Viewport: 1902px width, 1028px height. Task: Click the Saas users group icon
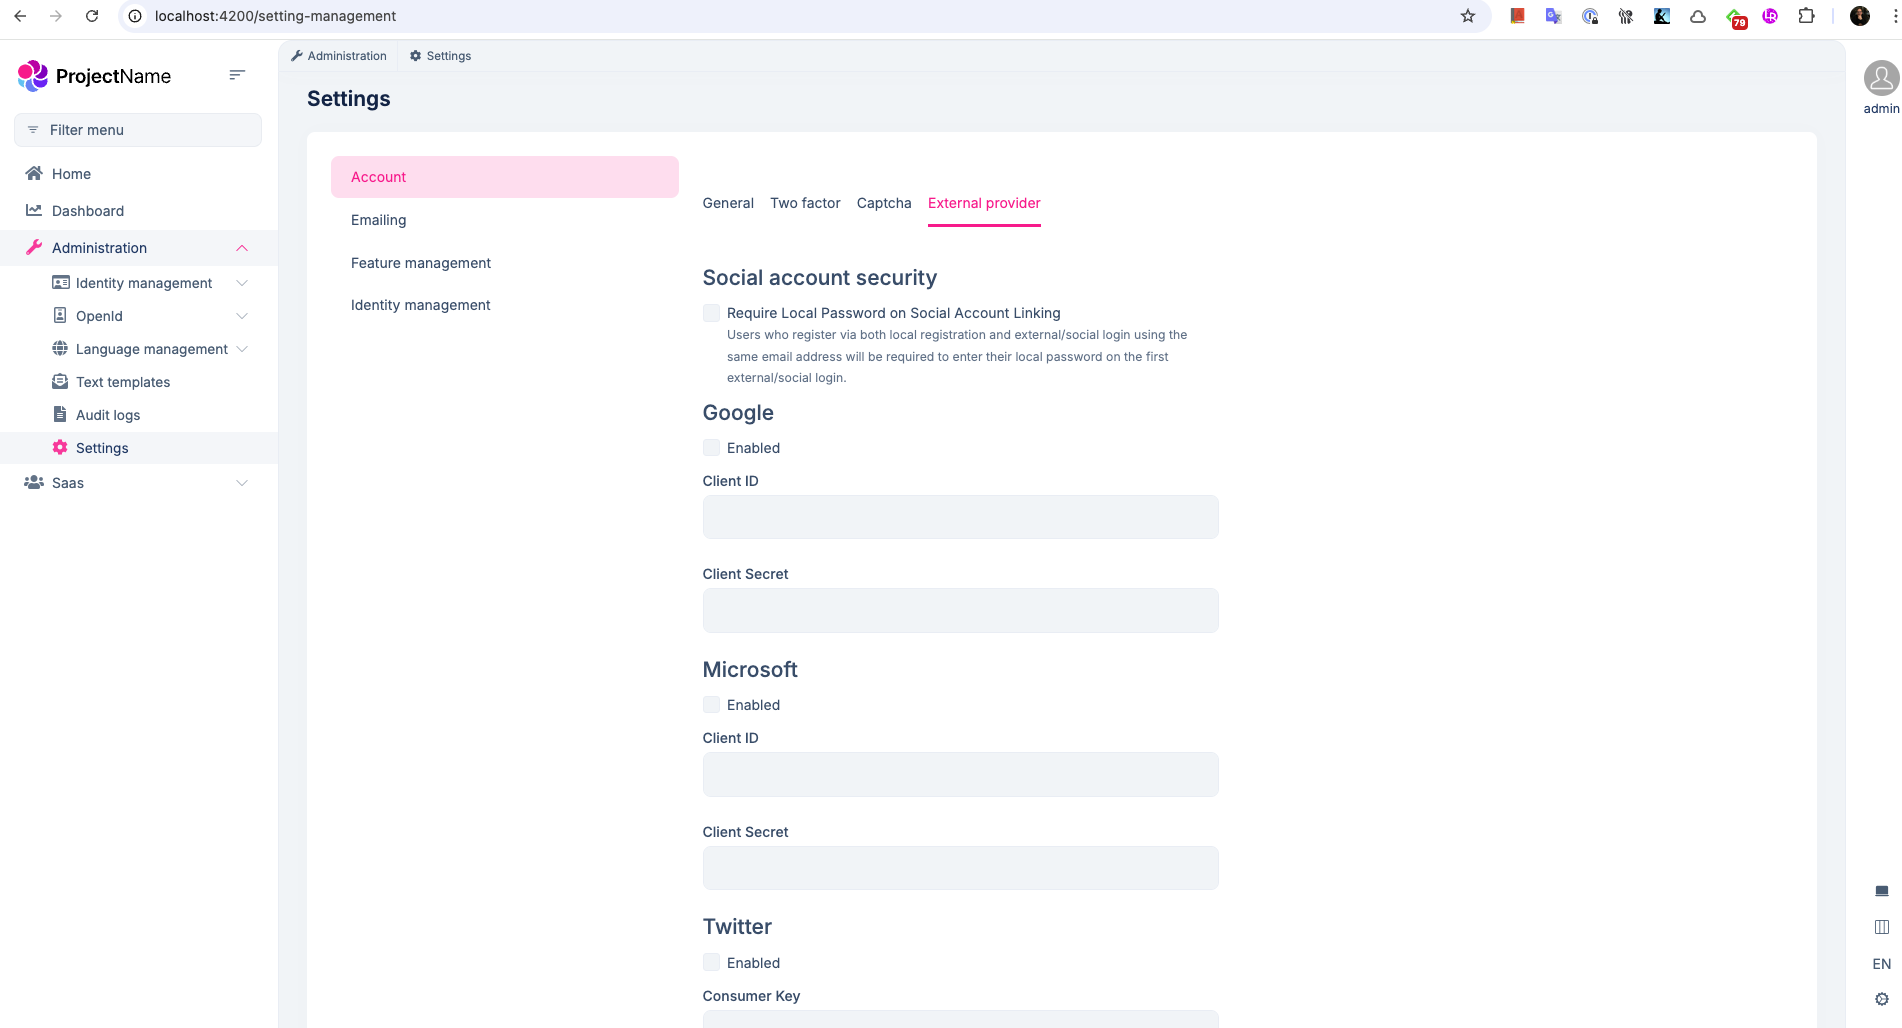[x=34, y=482]
